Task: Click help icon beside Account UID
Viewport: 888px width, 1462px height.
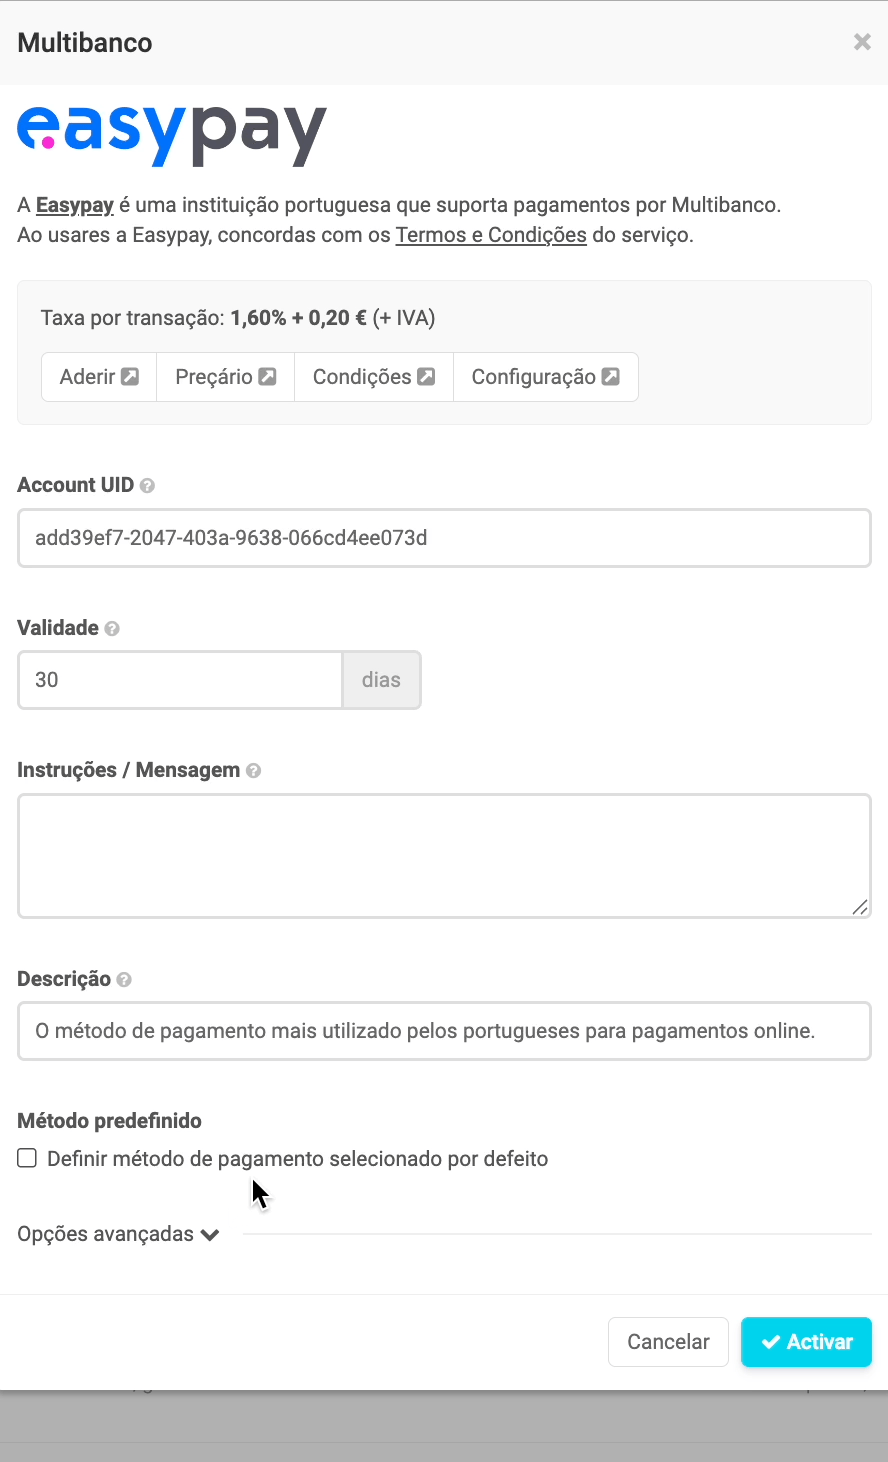Action: point(147,486)
